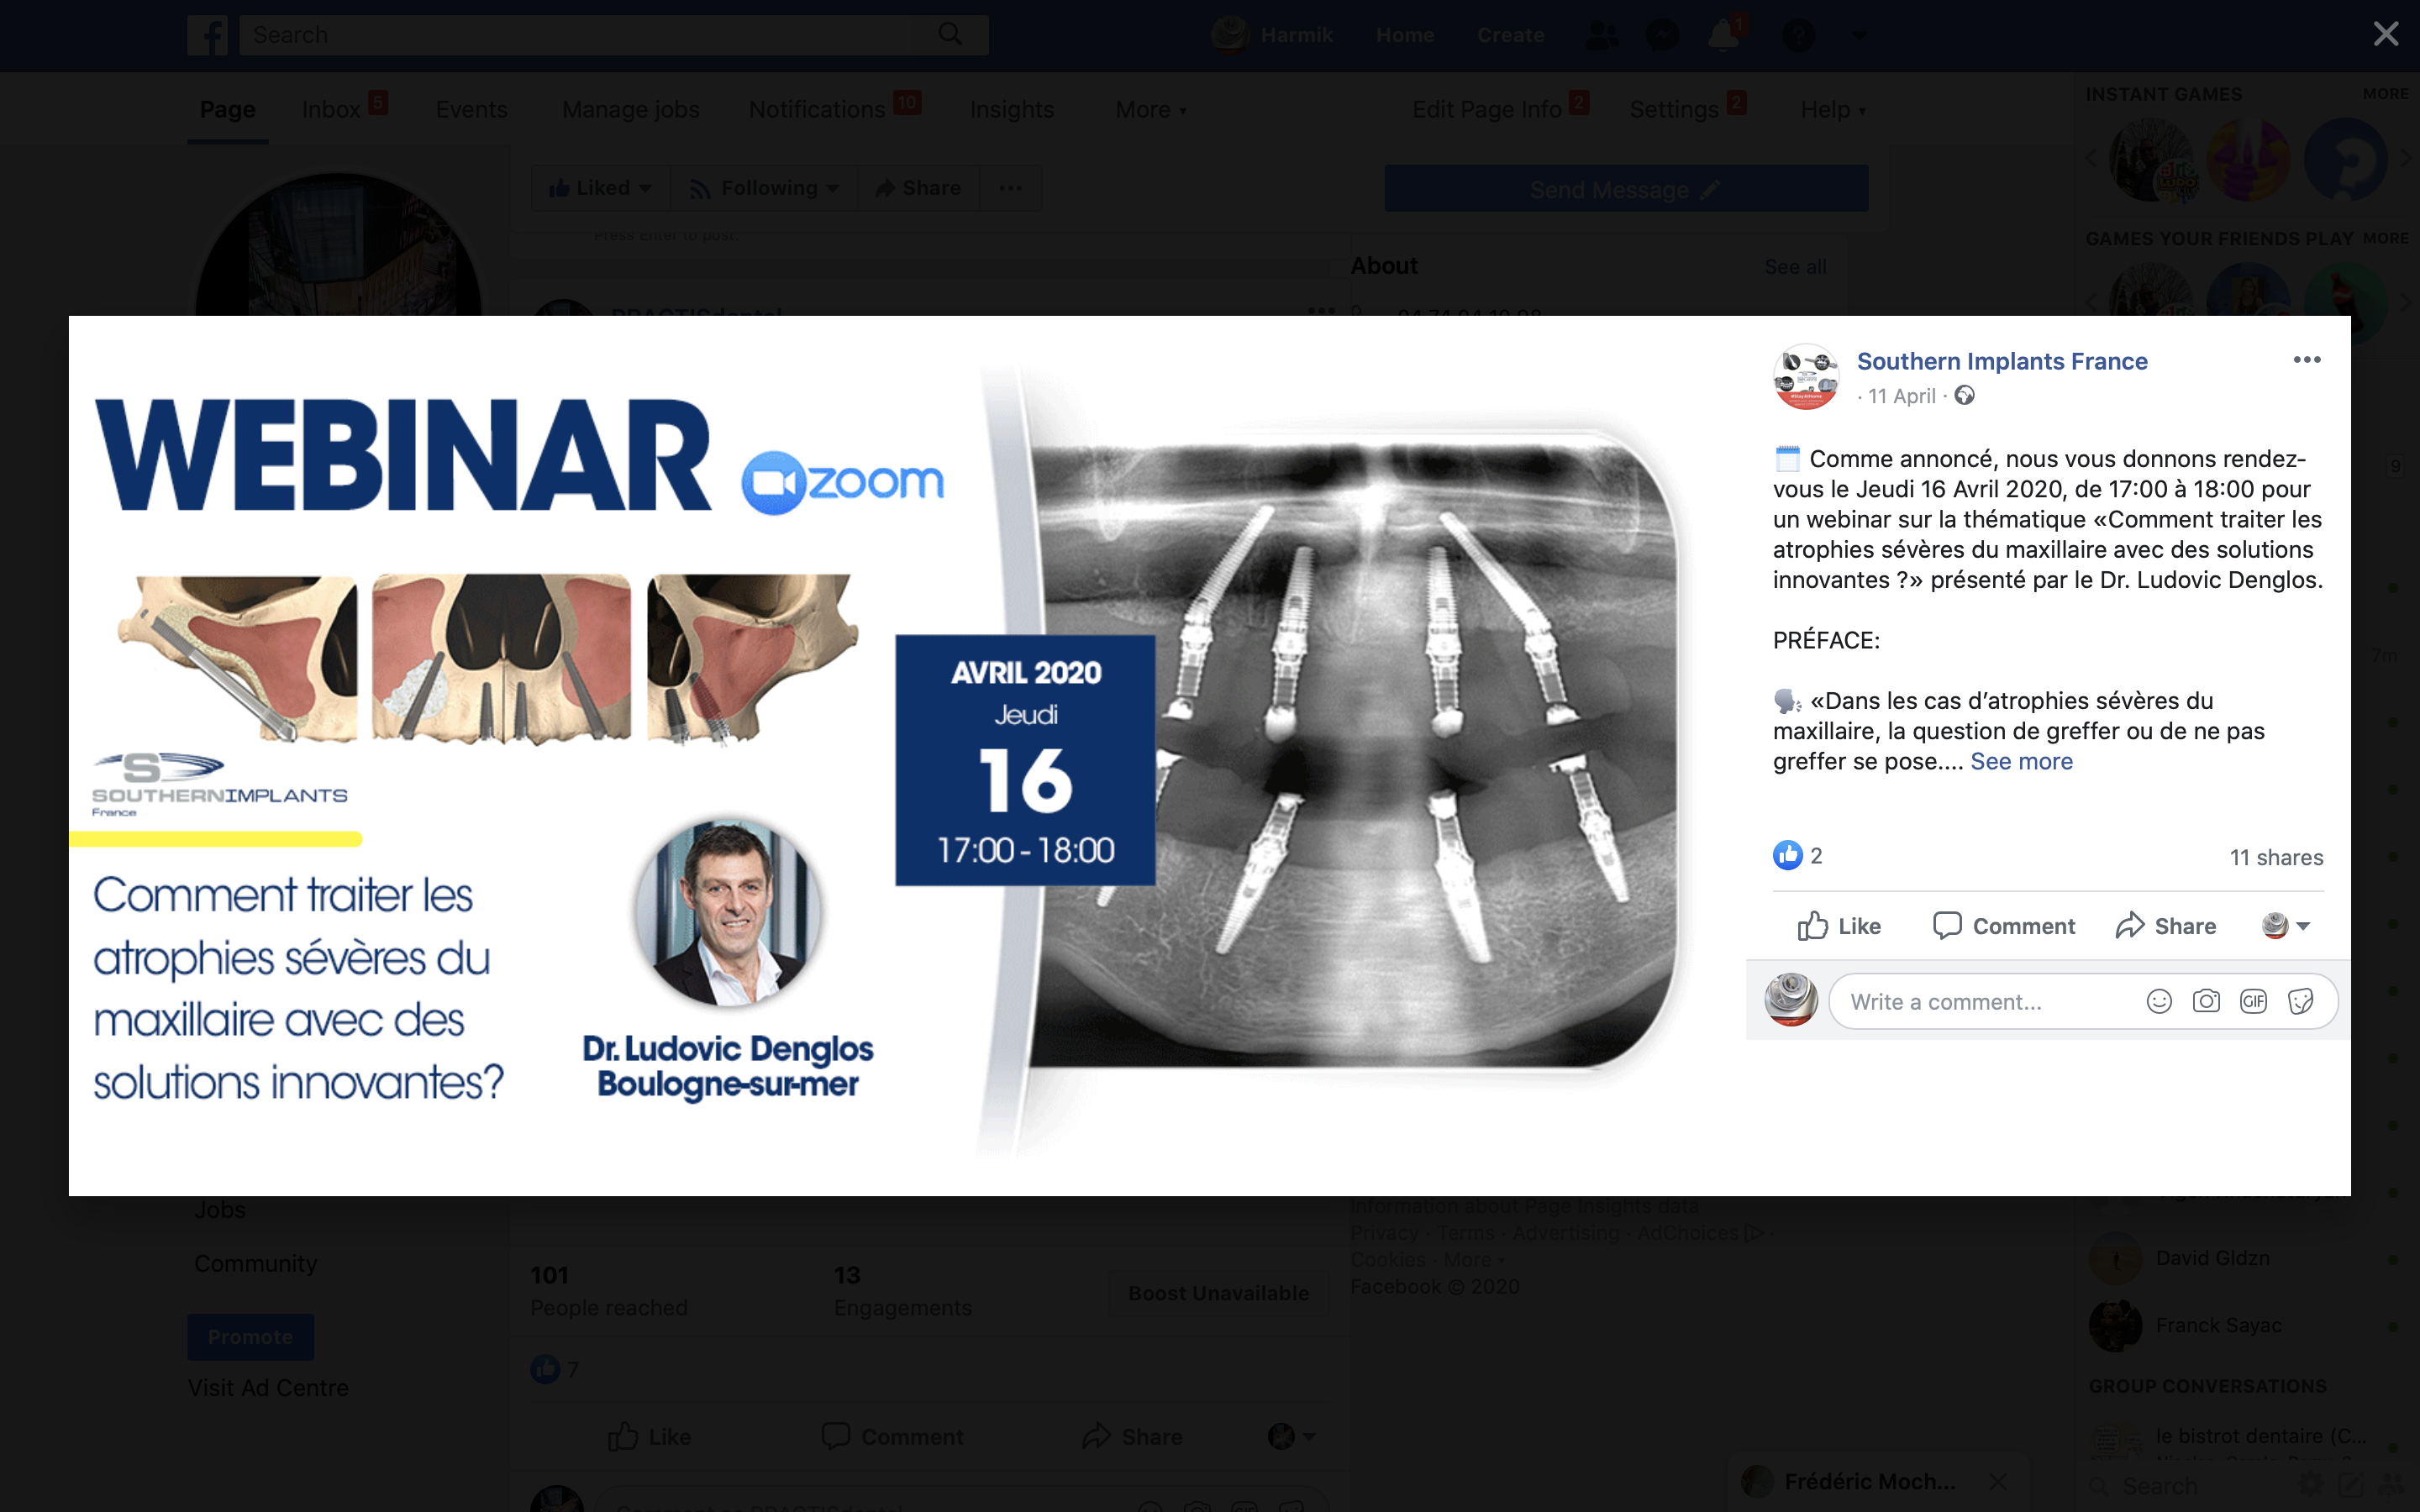The image size is (2420, 1512).
Task: Open the Manage jobs tab
Action: click(x=631, y=109)
